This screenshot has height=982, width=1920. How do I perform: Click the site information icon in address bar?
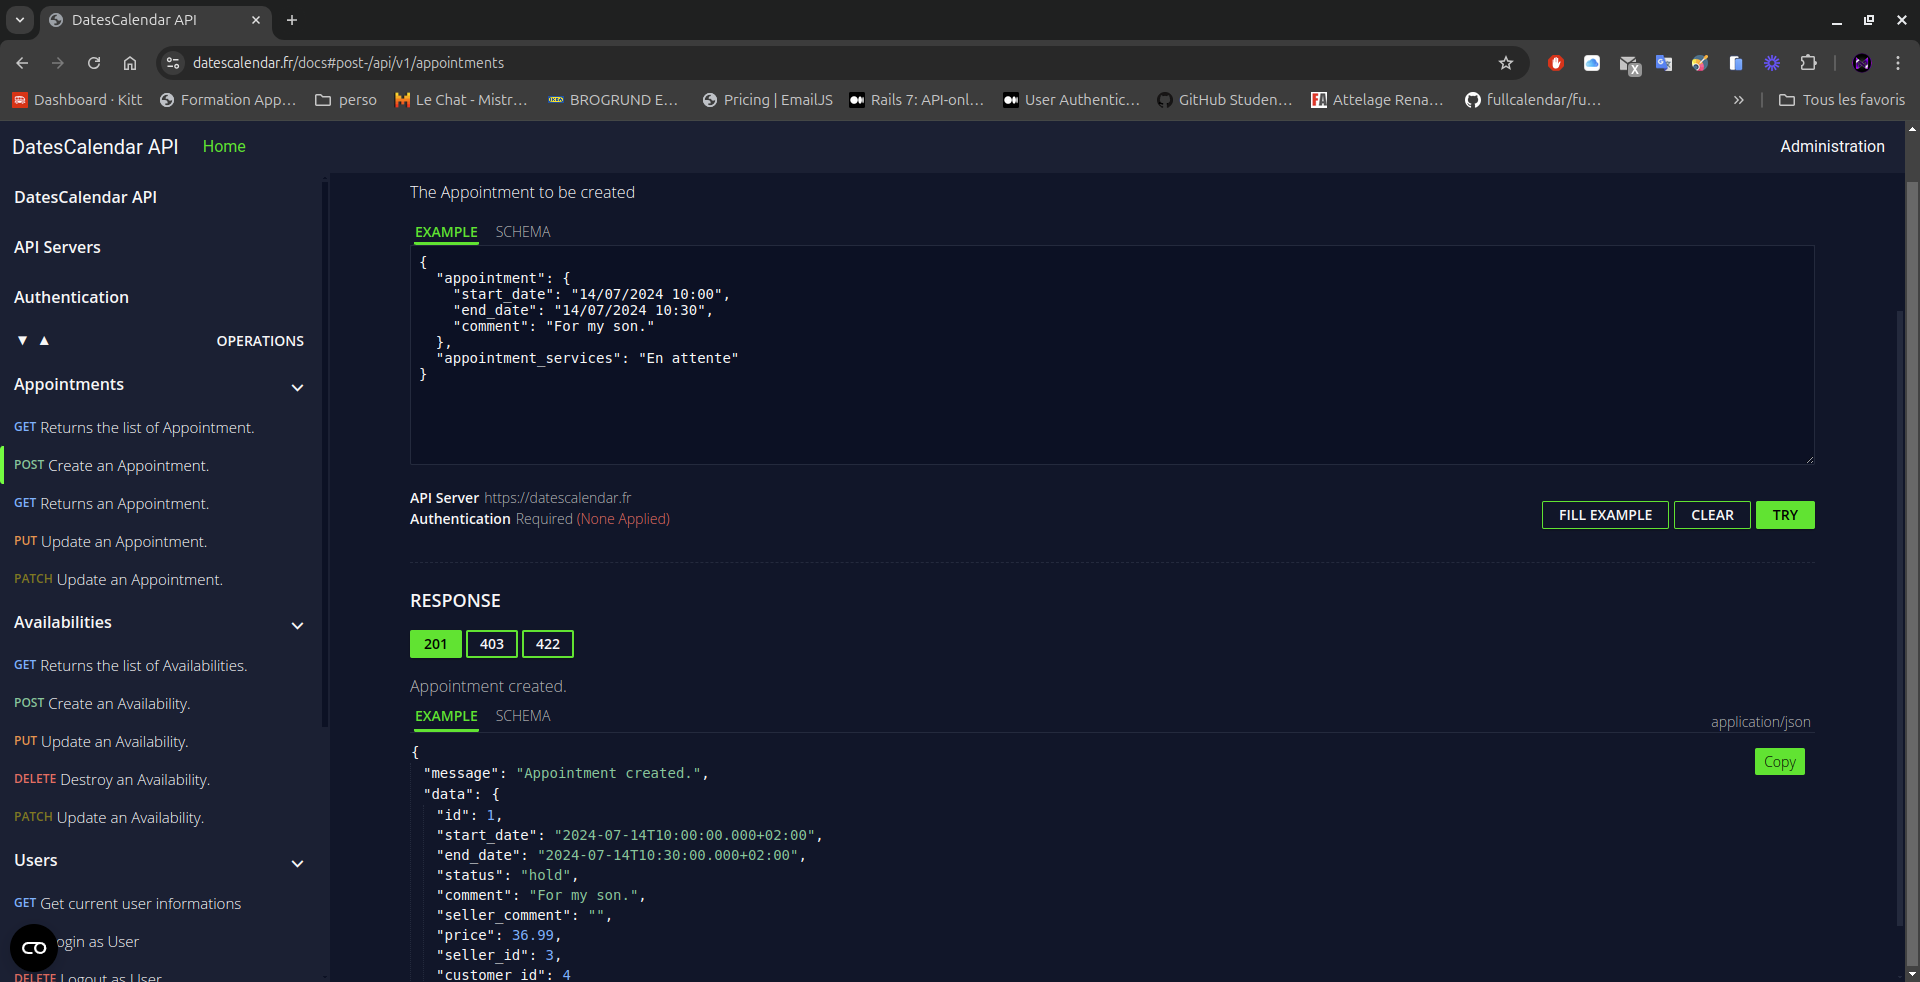(x=173, y=63)
